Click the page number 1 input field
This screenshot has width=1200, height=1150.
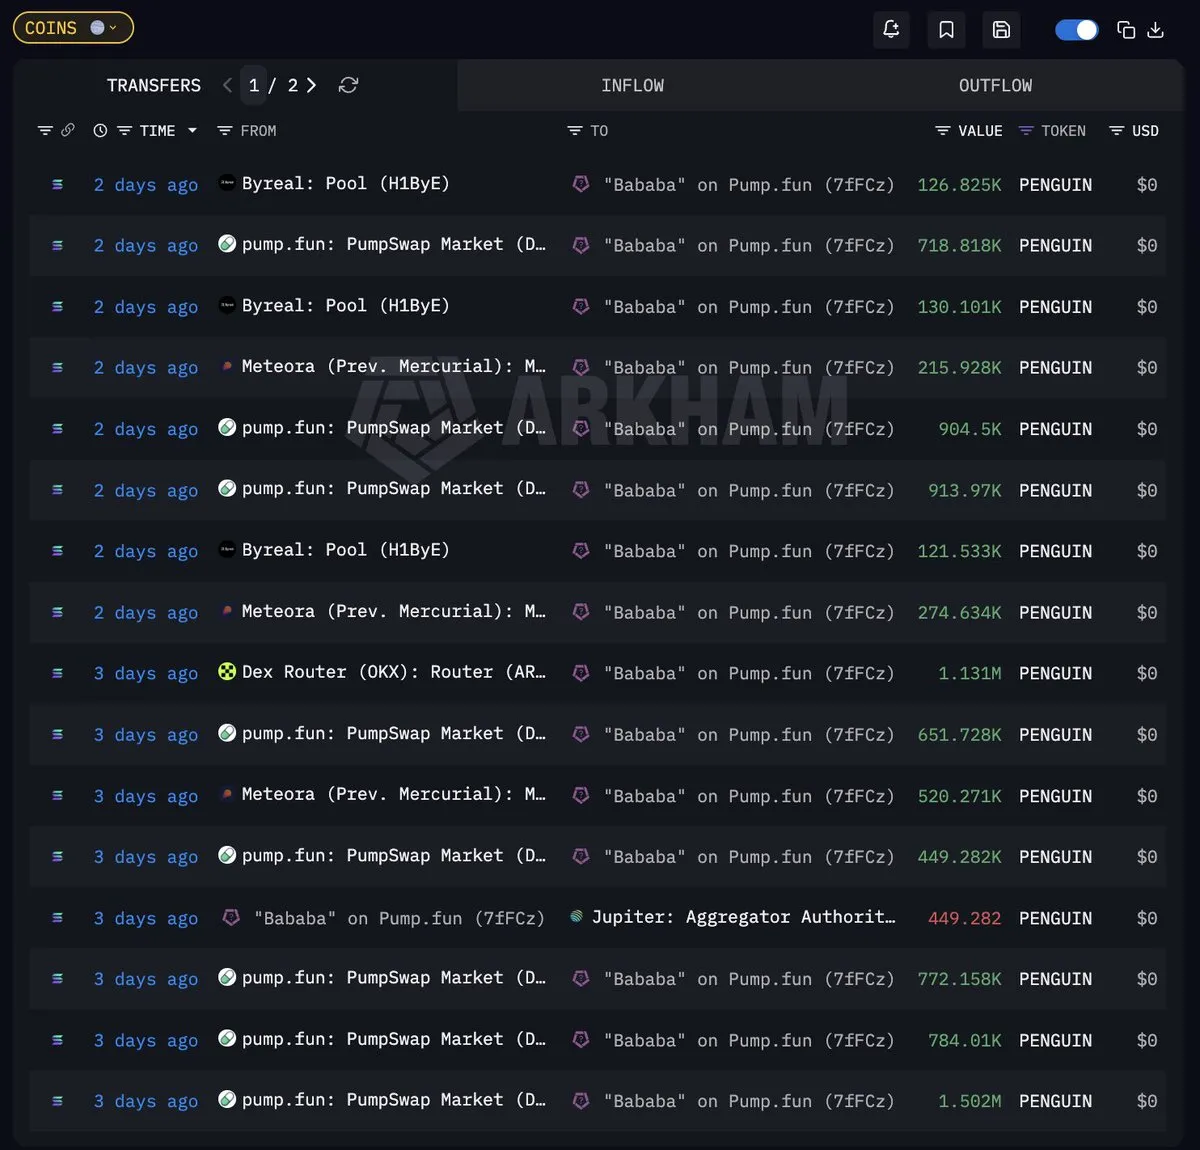[x=254, y=86]
